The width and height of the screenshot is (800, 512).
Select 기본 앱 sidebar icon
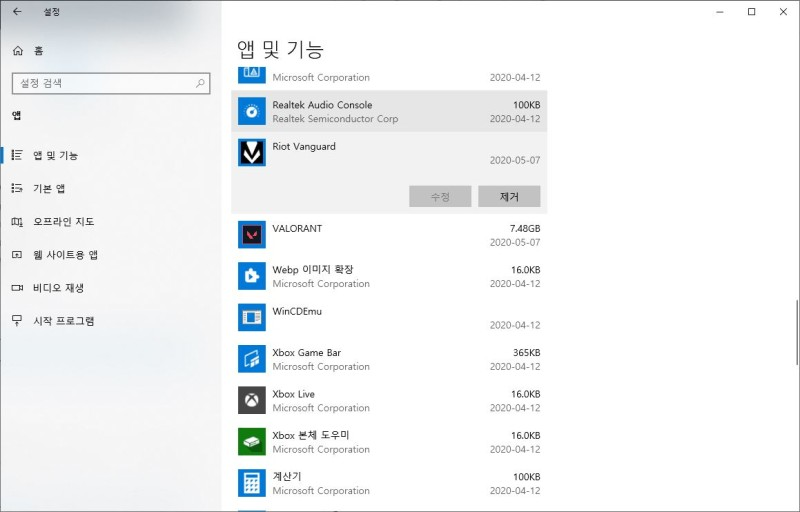[x=17, y=188]
